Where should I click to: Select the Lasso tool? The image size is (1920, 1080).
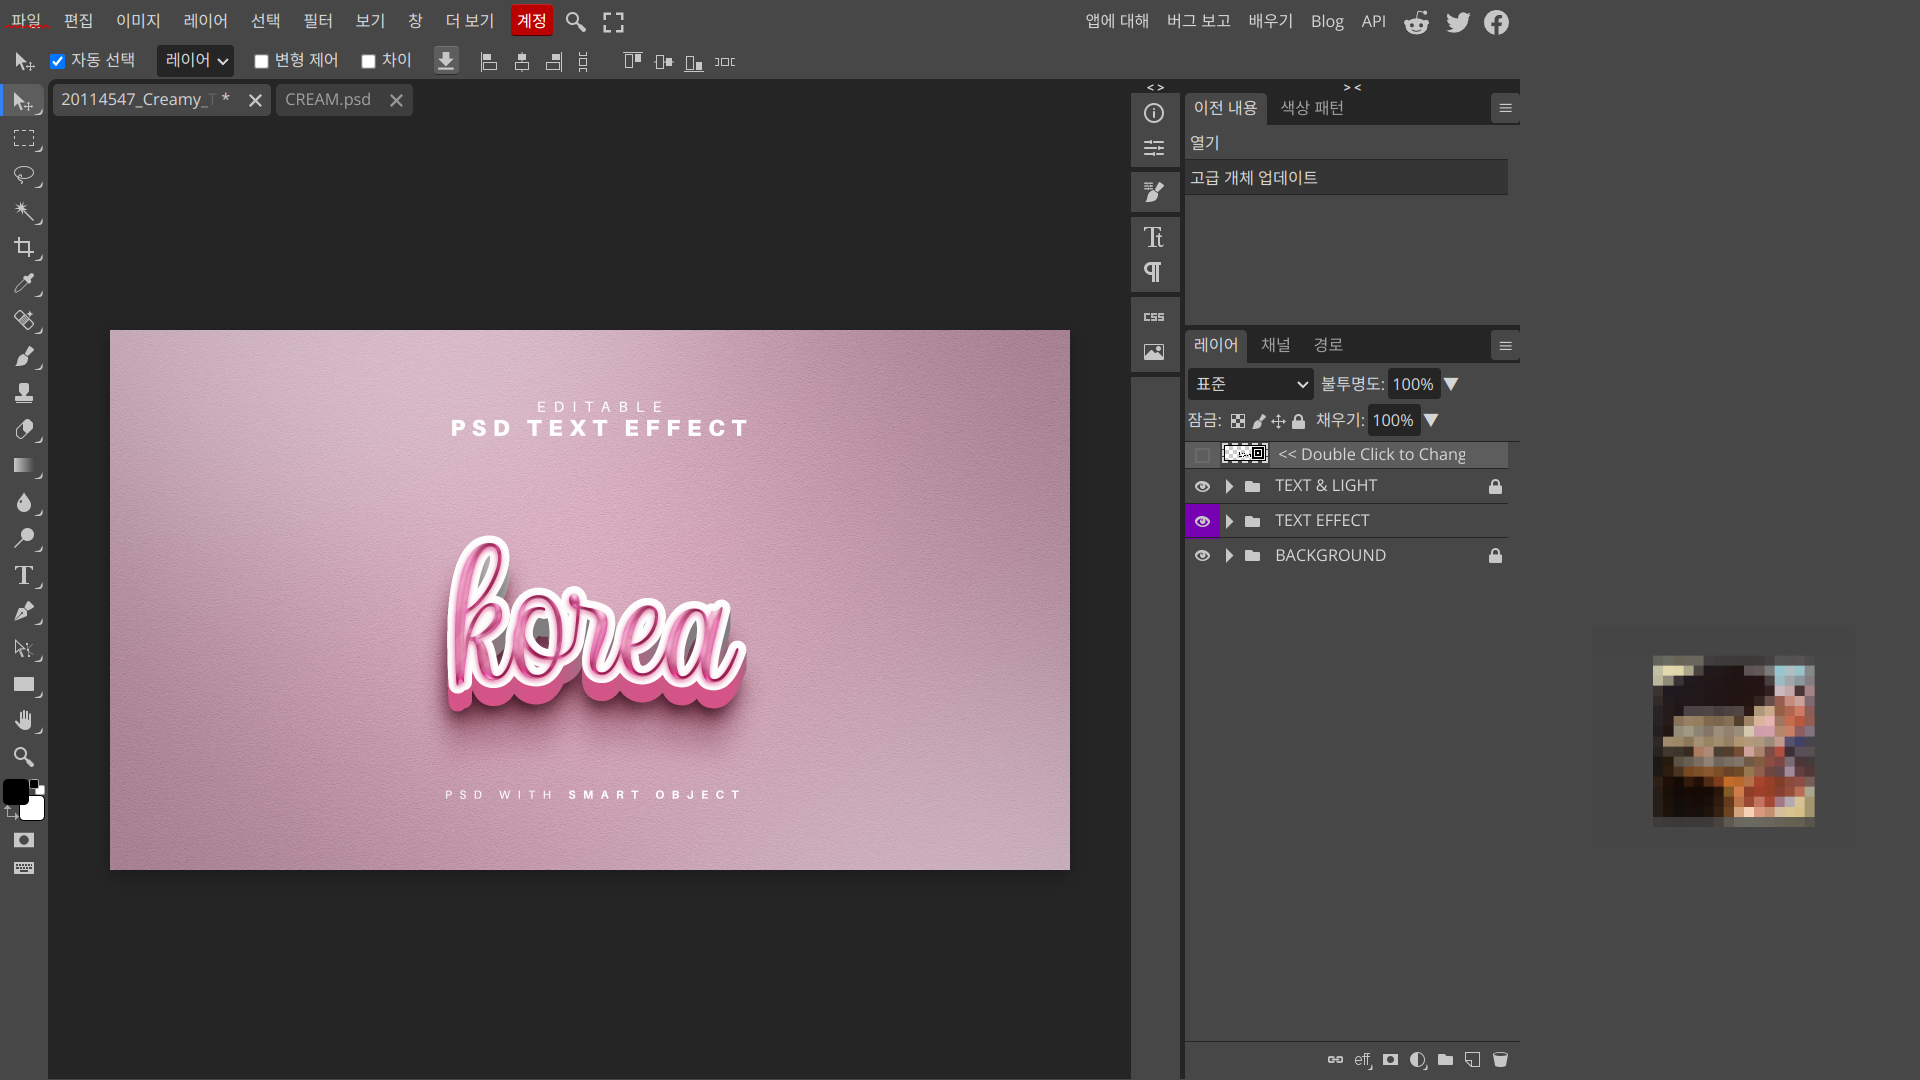24,175
